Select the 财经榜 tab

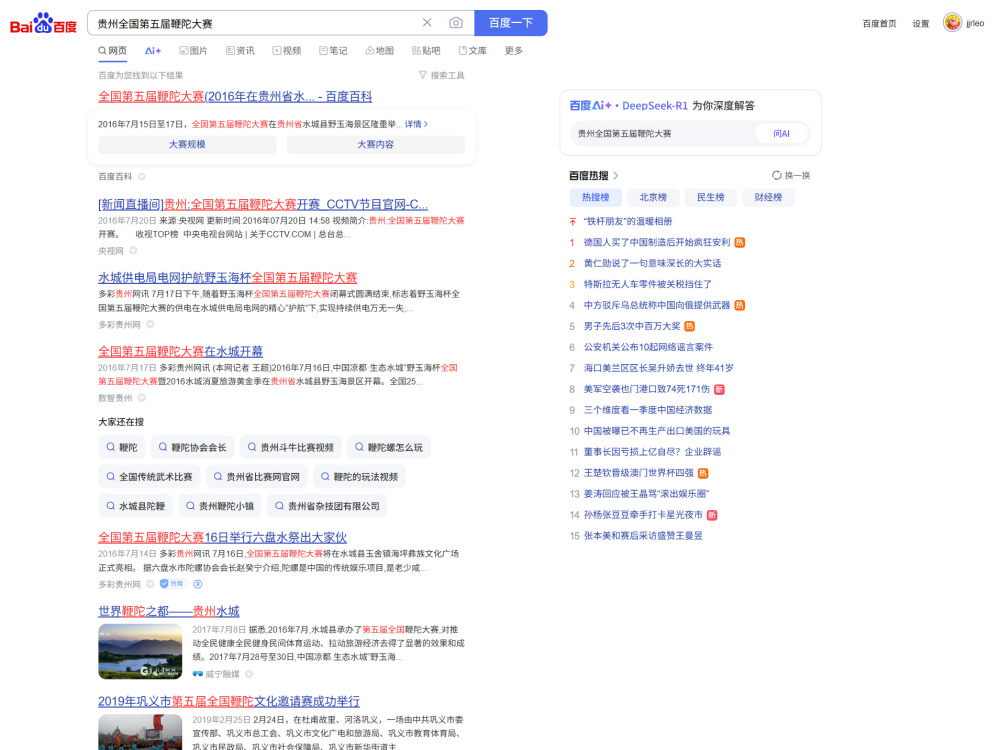pos(768,198)
